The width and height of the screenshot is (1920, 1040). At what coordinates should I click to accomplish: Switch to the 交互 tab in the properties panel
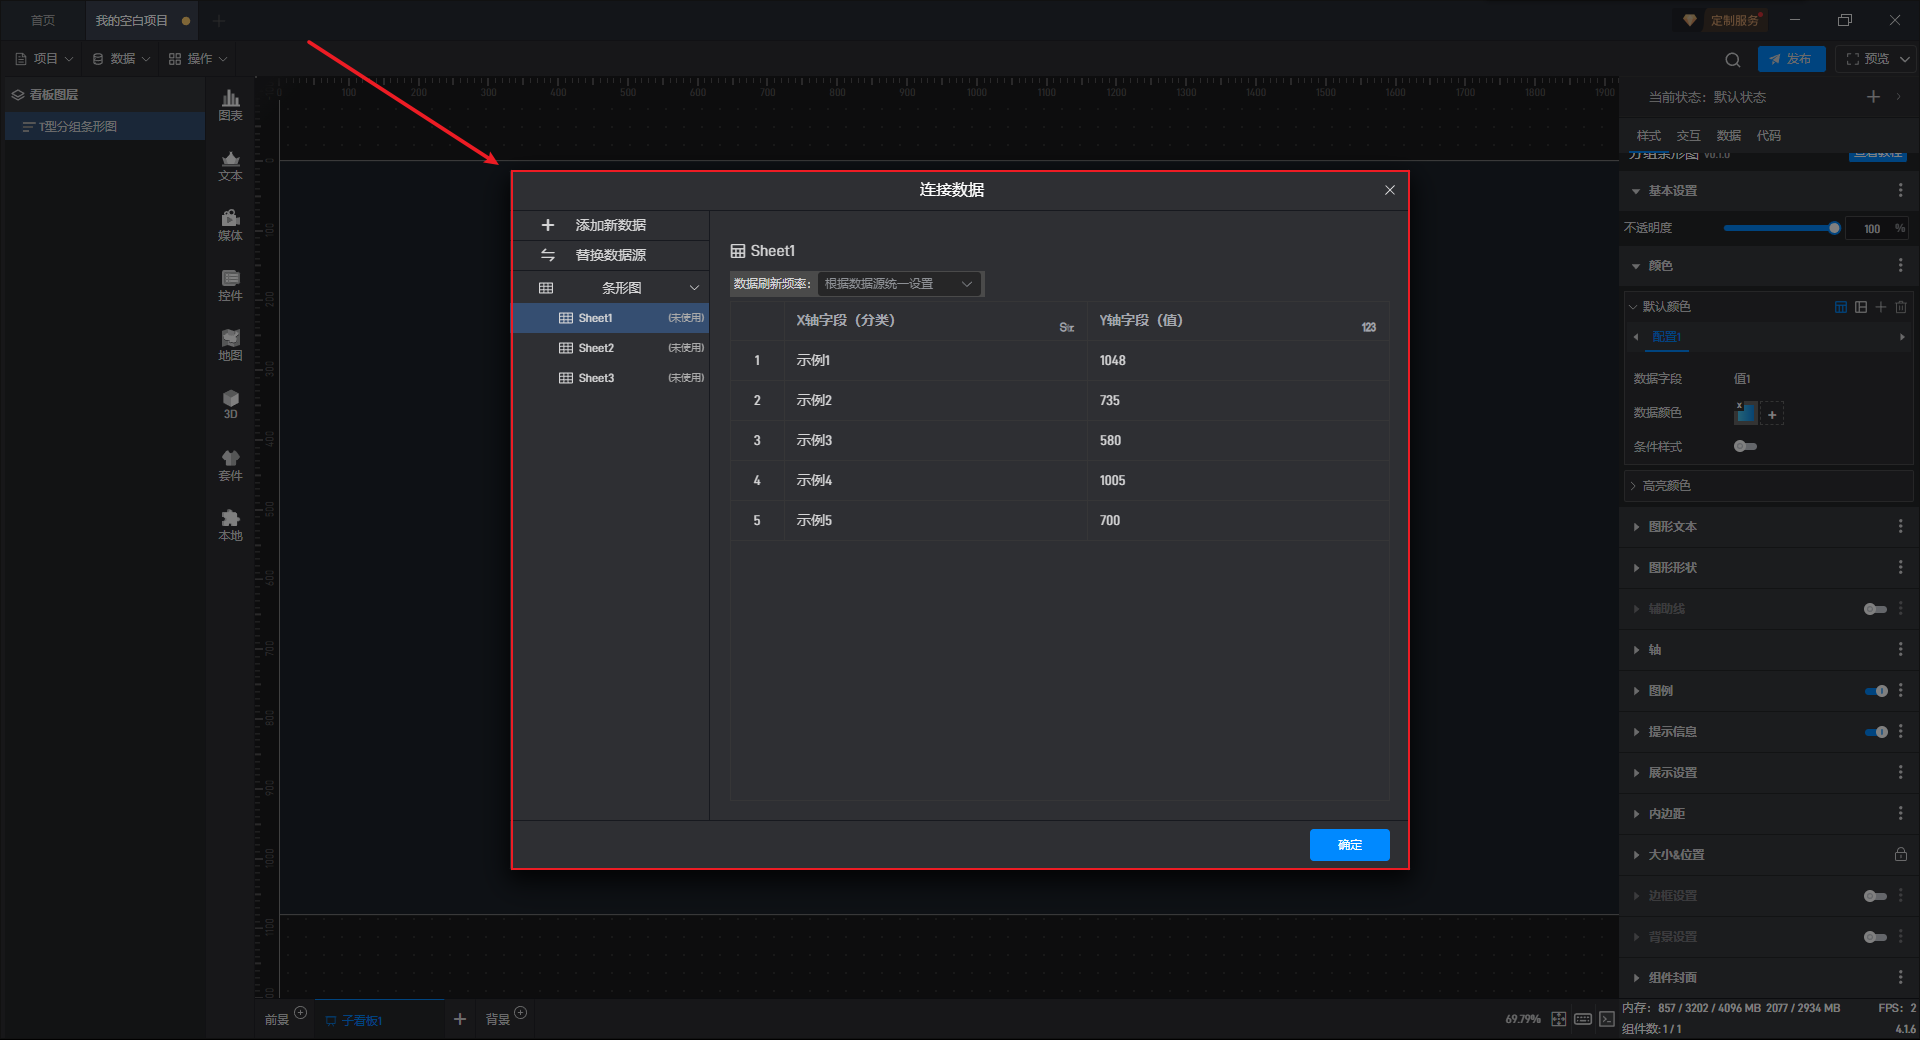pos(1688,135)
